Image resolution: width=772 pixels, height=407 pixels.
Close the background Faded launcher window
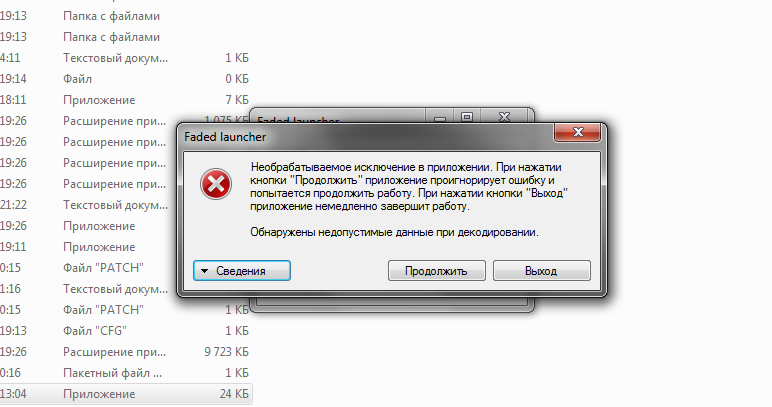click(505, 117)
